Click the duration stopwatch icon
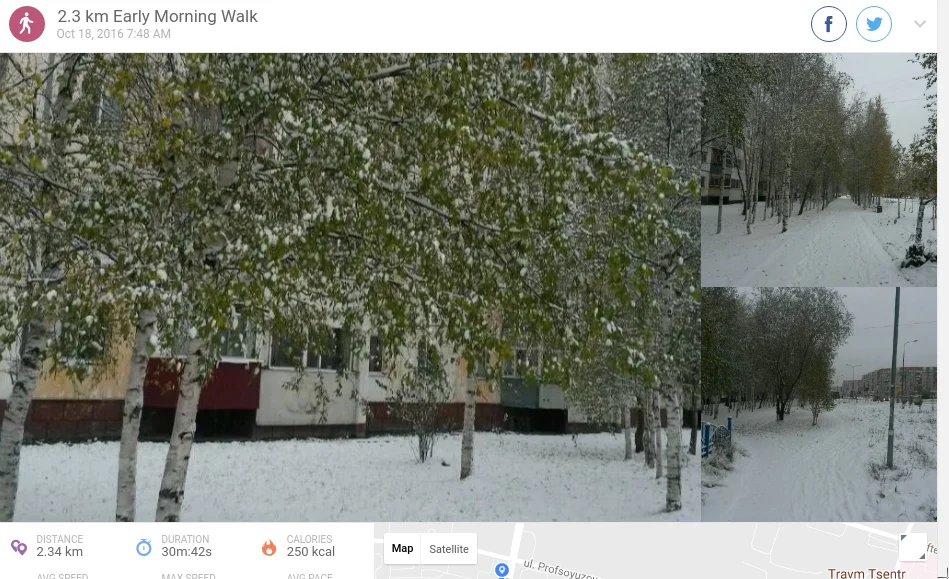This screenshot has height=579, width=949. coord(143,548)
